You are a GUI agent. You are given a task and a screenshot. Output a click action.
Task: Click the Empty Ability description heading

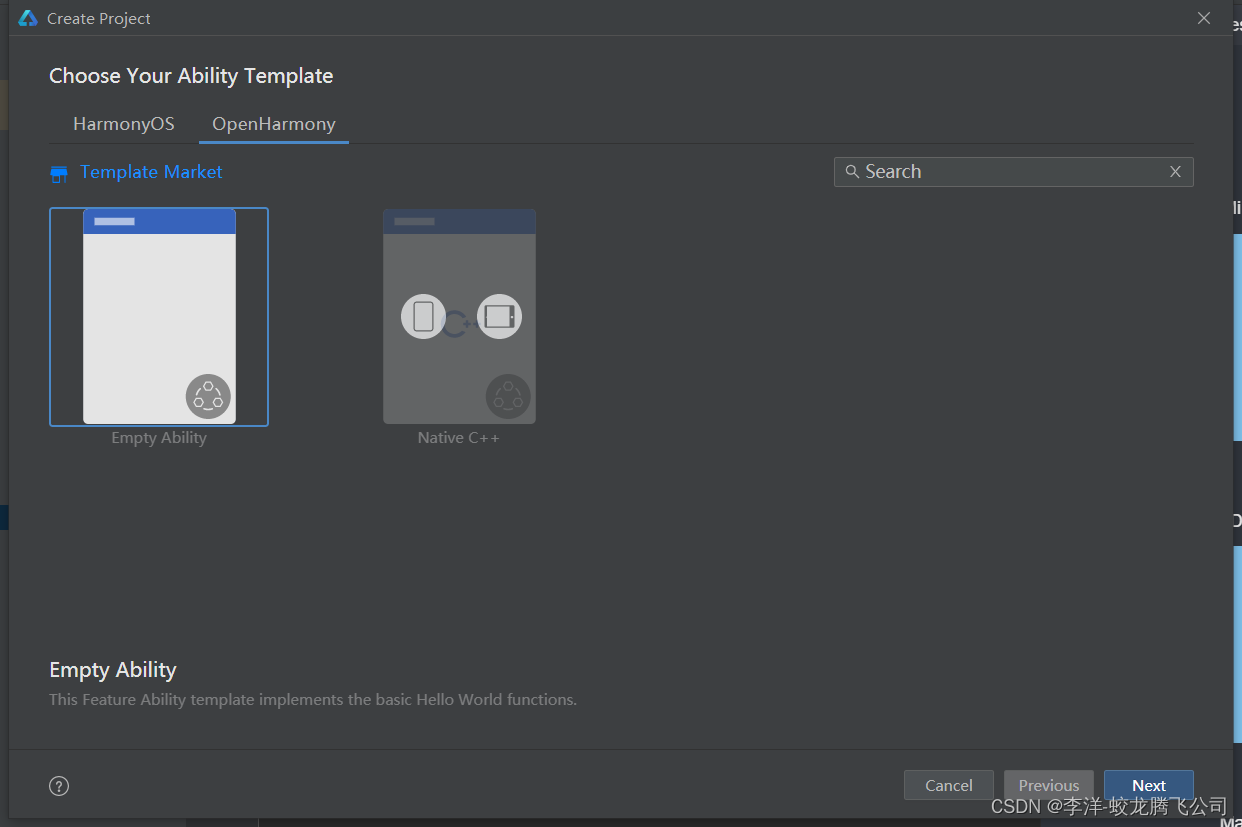pos(113,670)
